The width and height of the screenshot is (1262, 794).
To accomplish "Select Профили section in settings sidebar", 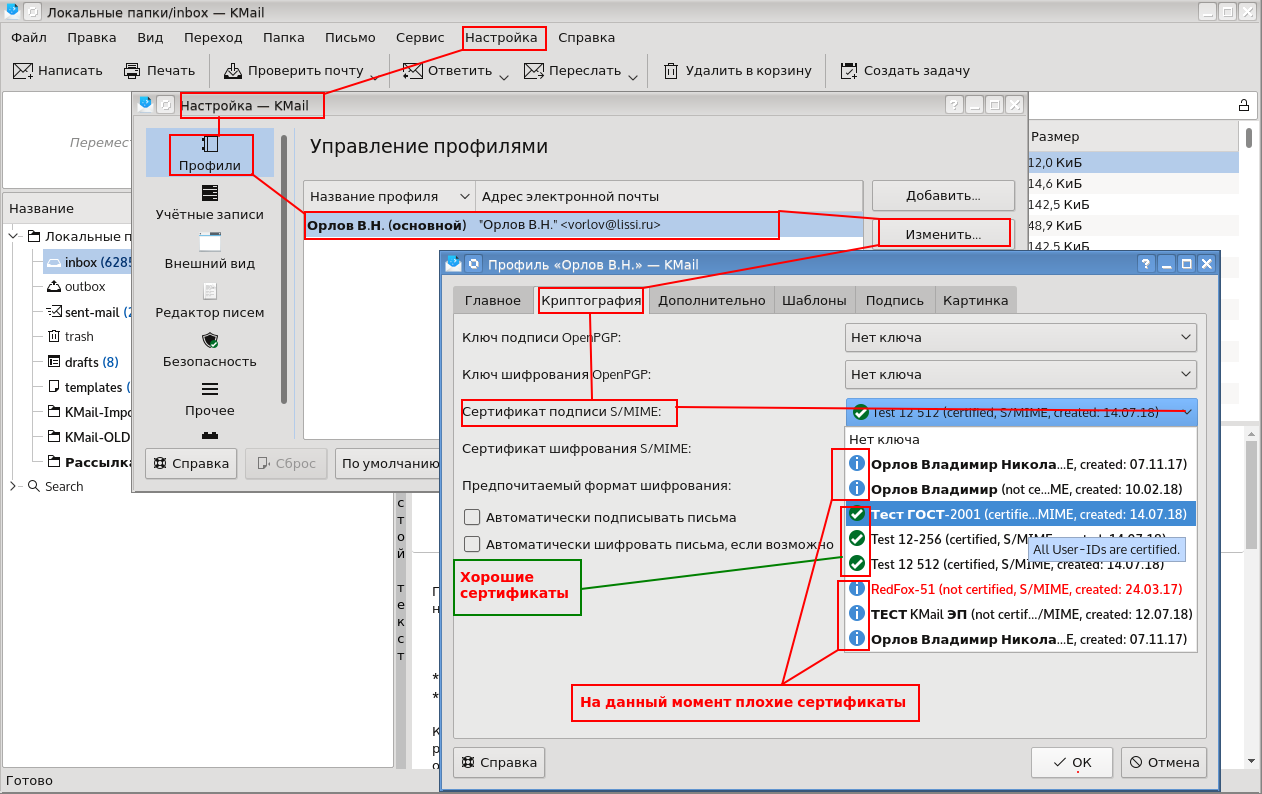I will coord(210,153).
